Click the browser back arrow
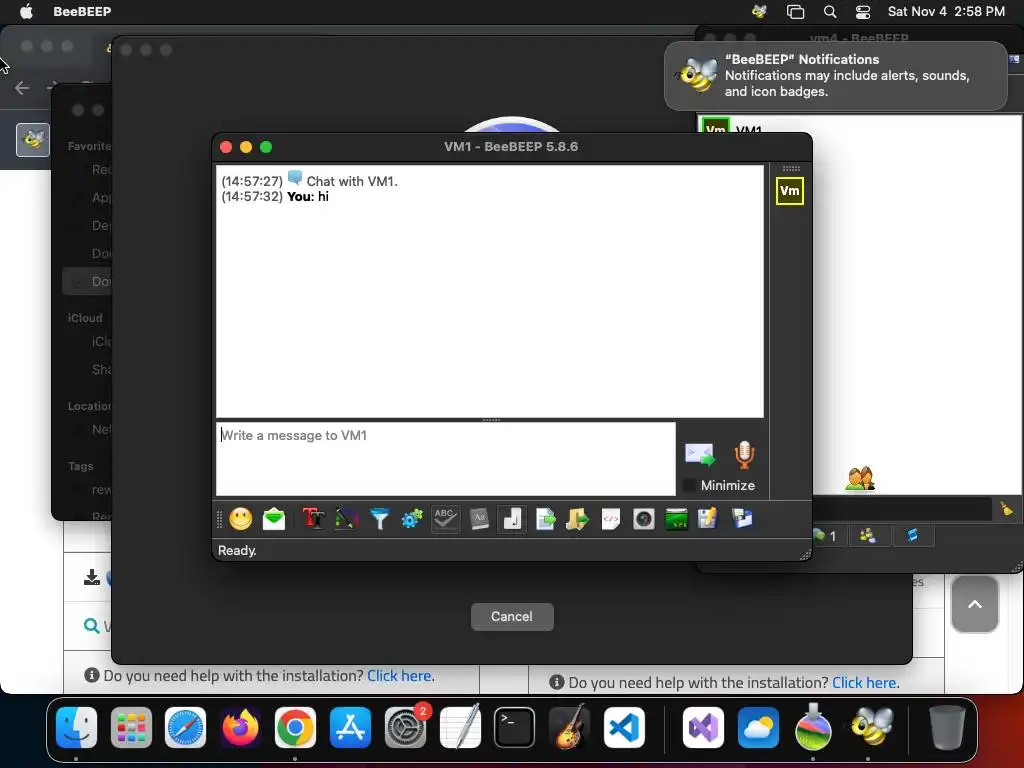This screenshot has width=1024, height=768. 22,88
